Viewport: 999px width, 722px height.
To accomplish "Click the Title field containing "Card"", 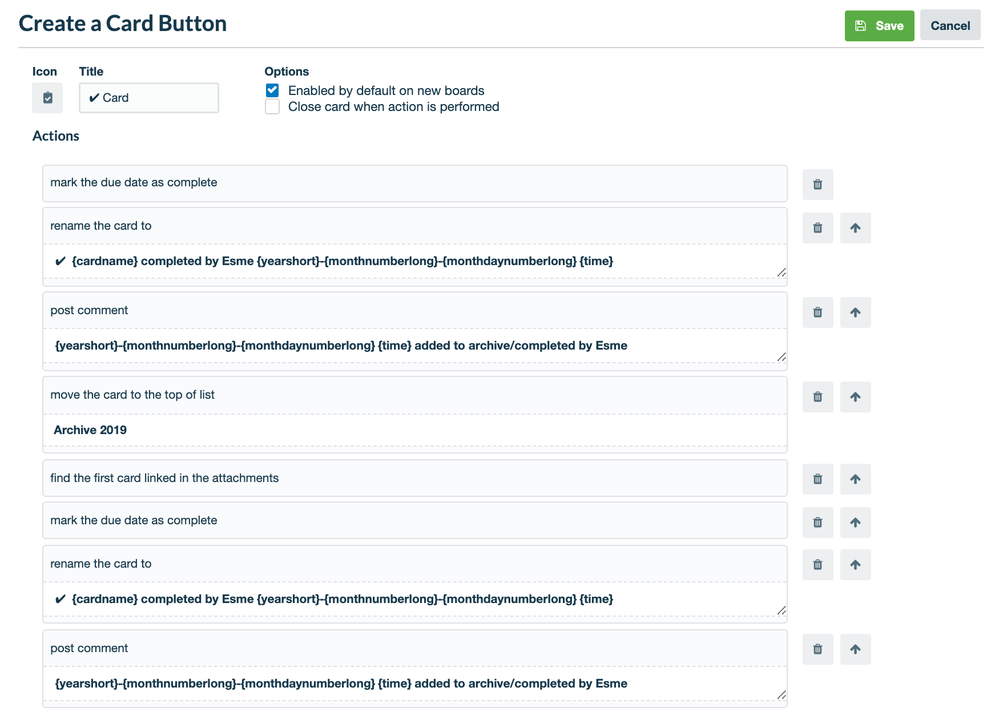I will click(x=148, y=97).
